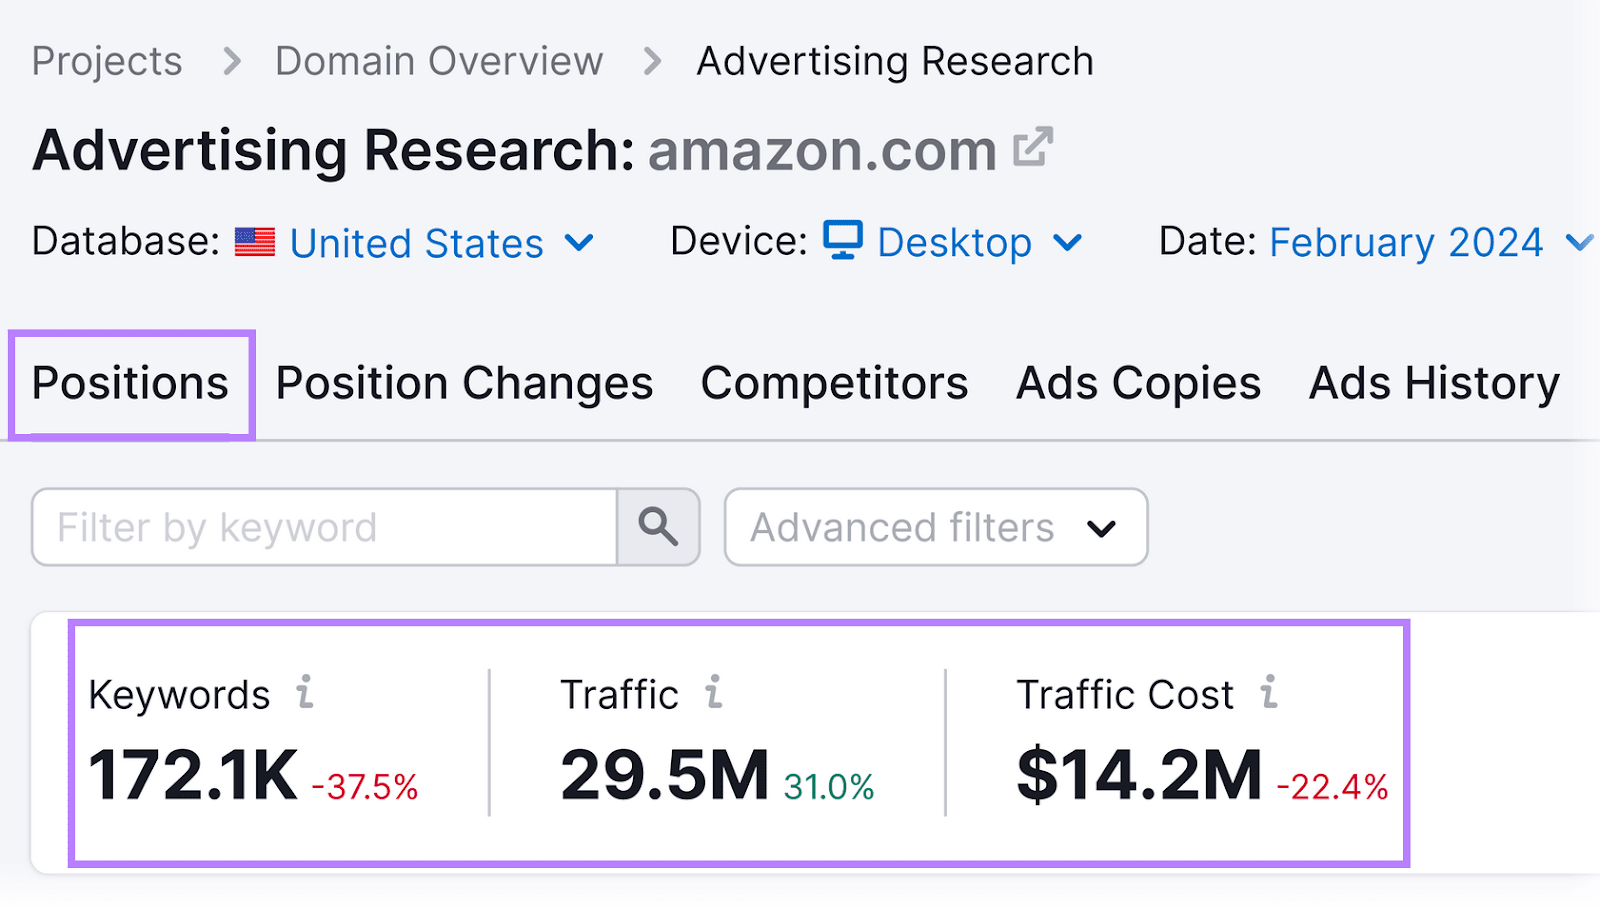The width and height of the screenshot is (1600, 908).
Task: Click the search magnifier in the keyword filter
Action: pos(657,527)
